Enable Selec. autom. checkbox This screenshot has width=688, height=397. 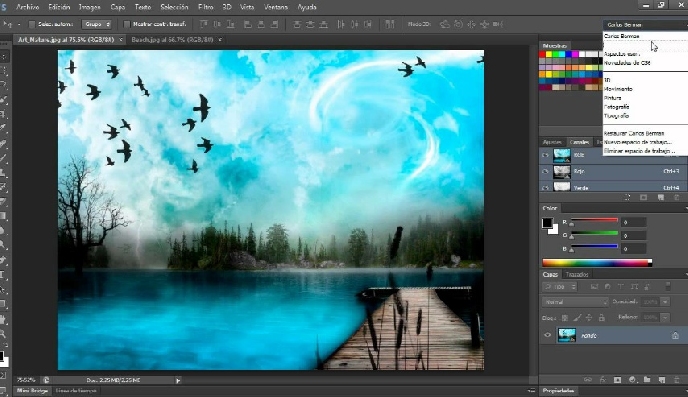(x=32, y=24)
